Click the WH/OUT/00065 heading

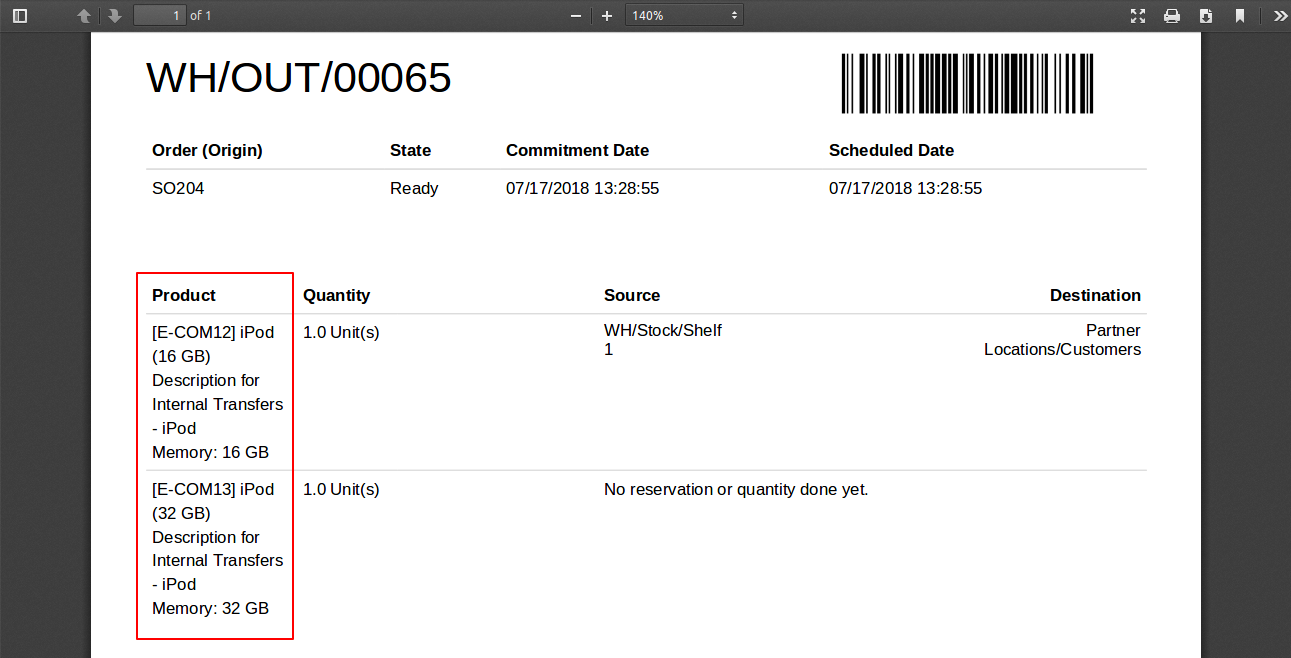[299, 77]
